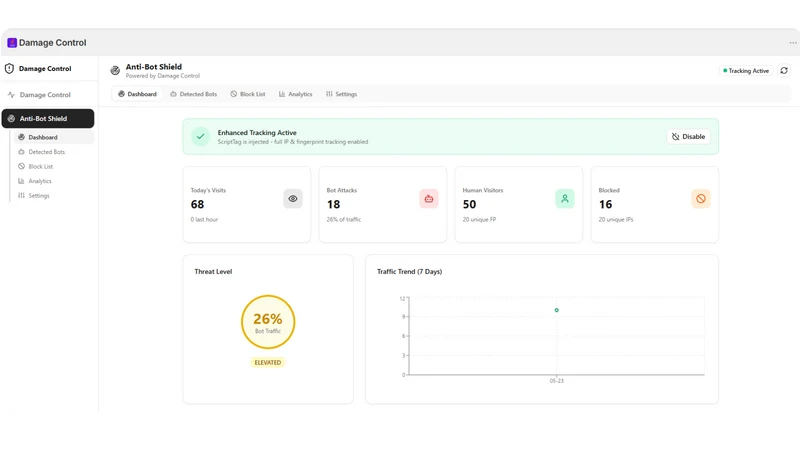Screen dimensions: 800x450
Task: Open the Block List tab
Action: click(x=247, y=94)
